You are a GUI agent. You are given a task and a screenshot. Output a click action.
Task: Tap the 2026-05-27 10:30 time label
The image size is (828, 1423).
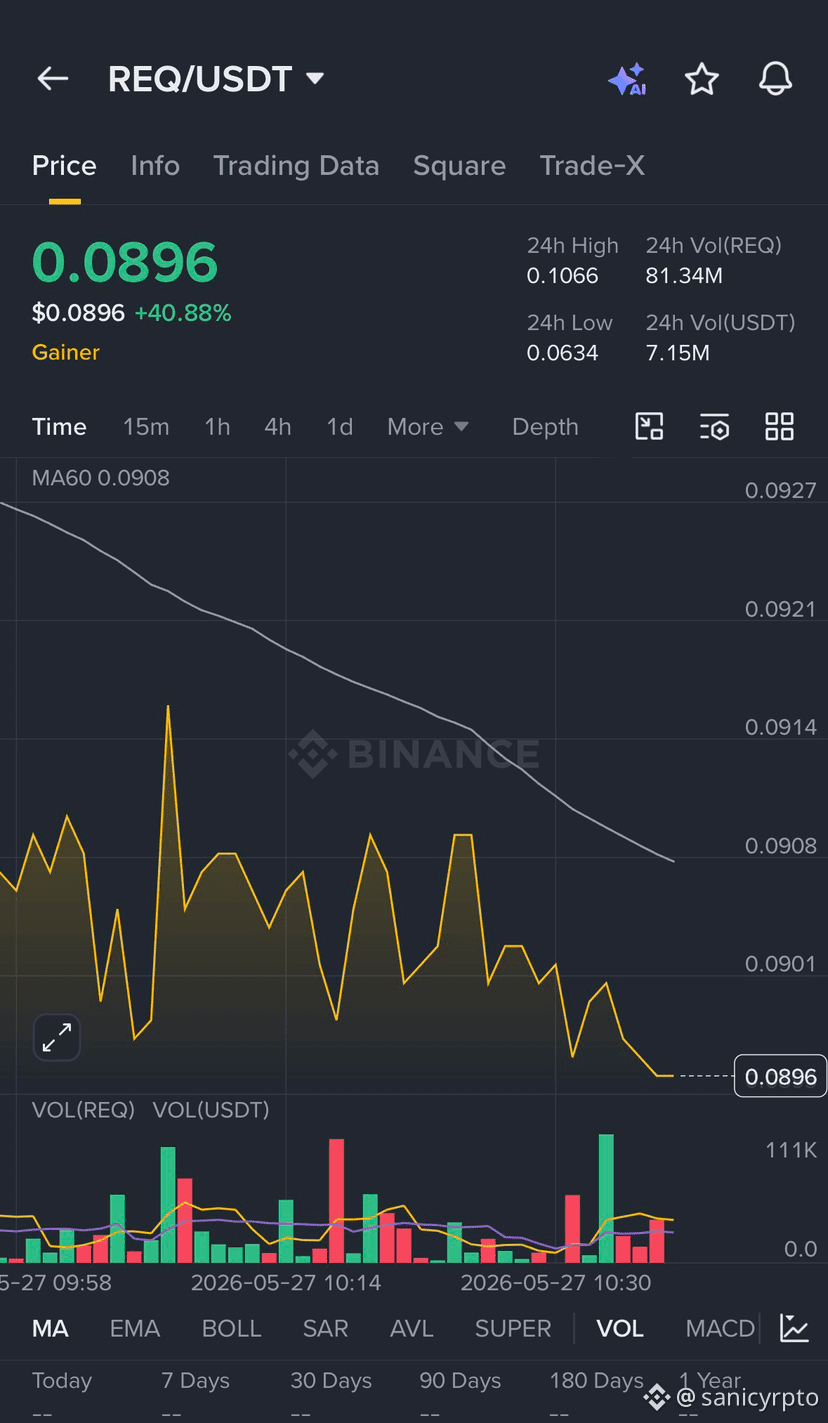pyautogui.click(x=556, y=1282)
